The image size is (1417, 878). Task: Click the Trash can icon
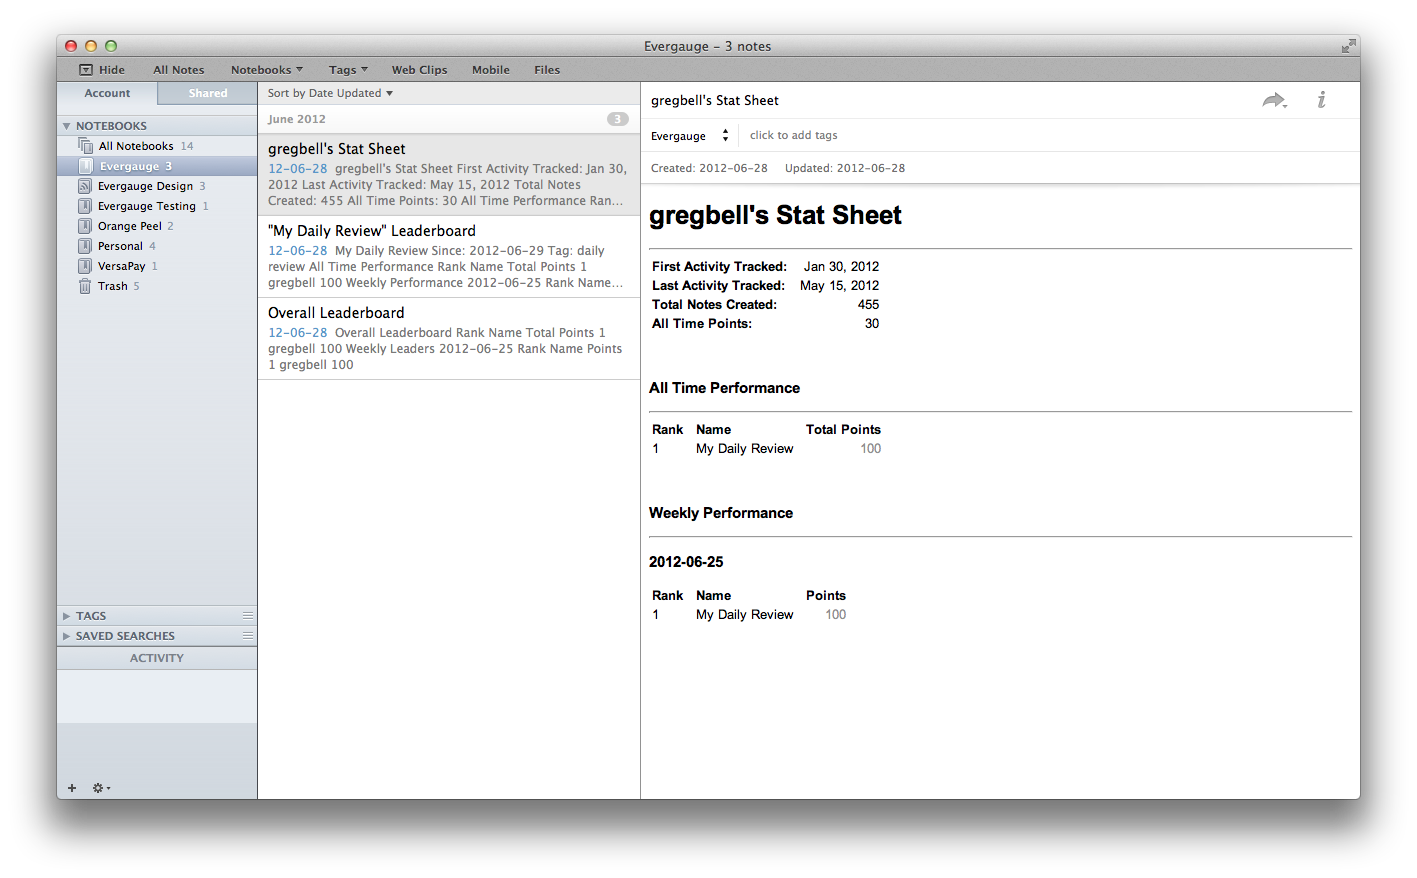pyautogui.click(x=85, y=286)
